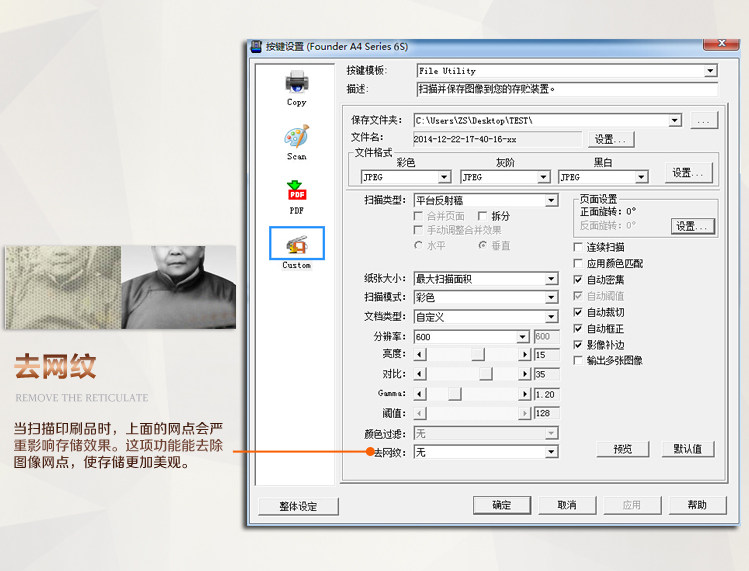Select the Scan palette icon
The image size is (749, 571).
(297, 137)
